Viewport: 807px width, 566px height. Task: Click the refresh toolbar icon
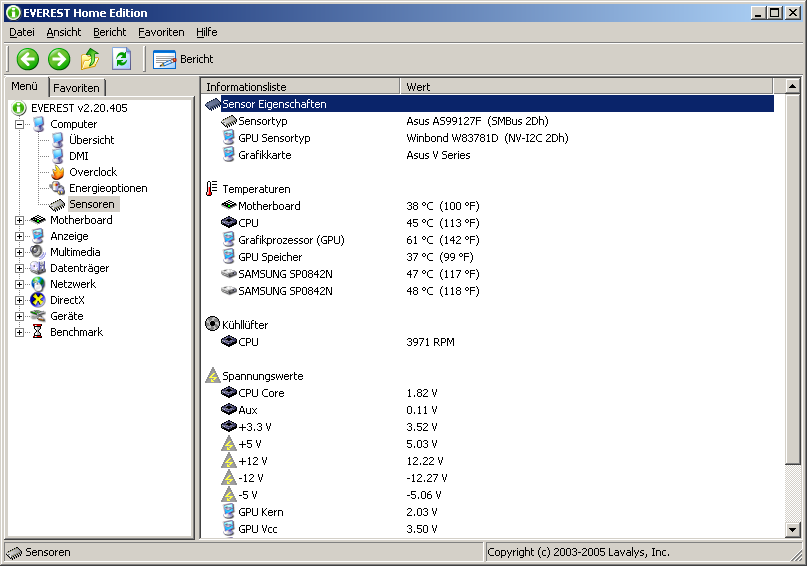pos(121,59)
